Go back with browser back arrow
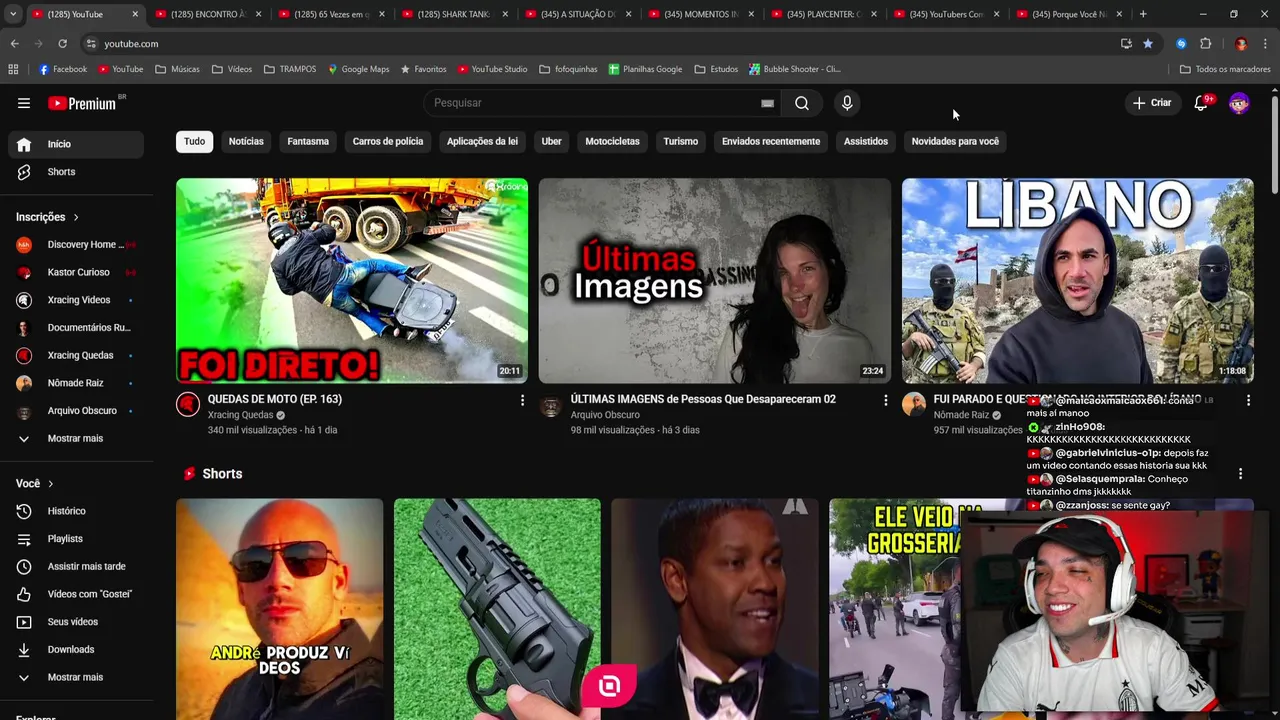The height and width of the screenshot is (720, 1280). 15,44
